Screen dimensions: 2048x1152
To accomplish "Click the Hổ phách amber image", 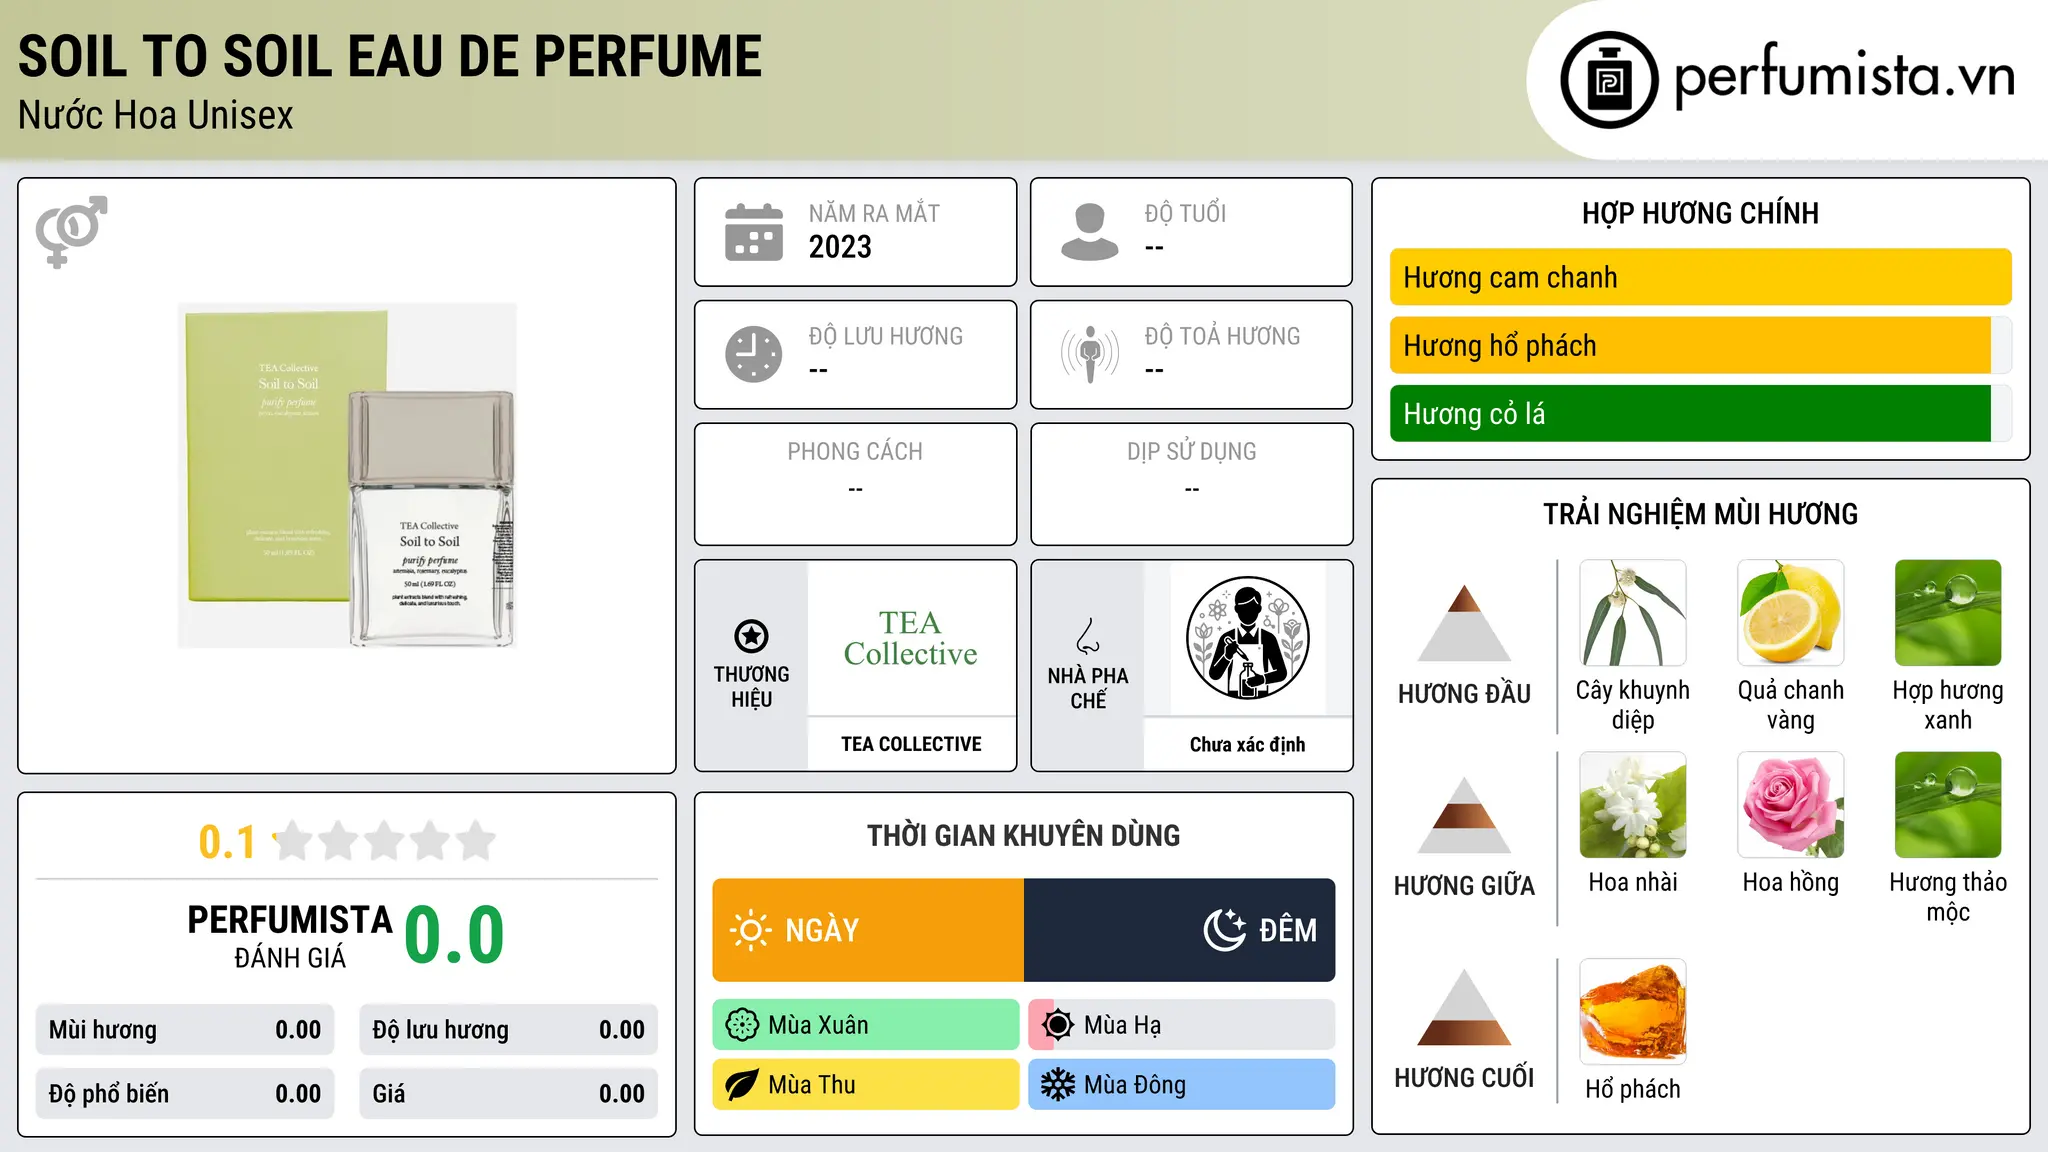I will (1633, 1012).
